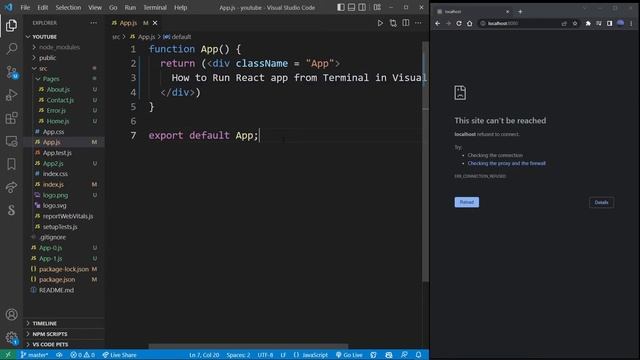Click the Open Changes icon in editor toolbar
Image resolution: width=640 pixels, height=360 pixels.
pos(393,23)
